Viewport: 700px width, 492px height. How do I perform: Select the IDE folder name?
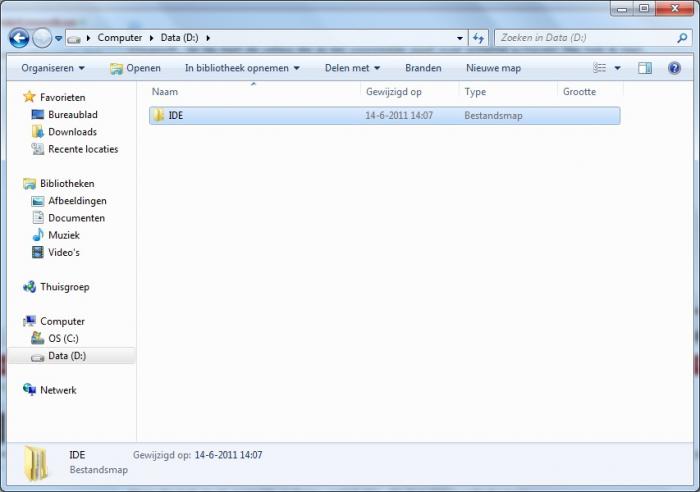point(175,115)
